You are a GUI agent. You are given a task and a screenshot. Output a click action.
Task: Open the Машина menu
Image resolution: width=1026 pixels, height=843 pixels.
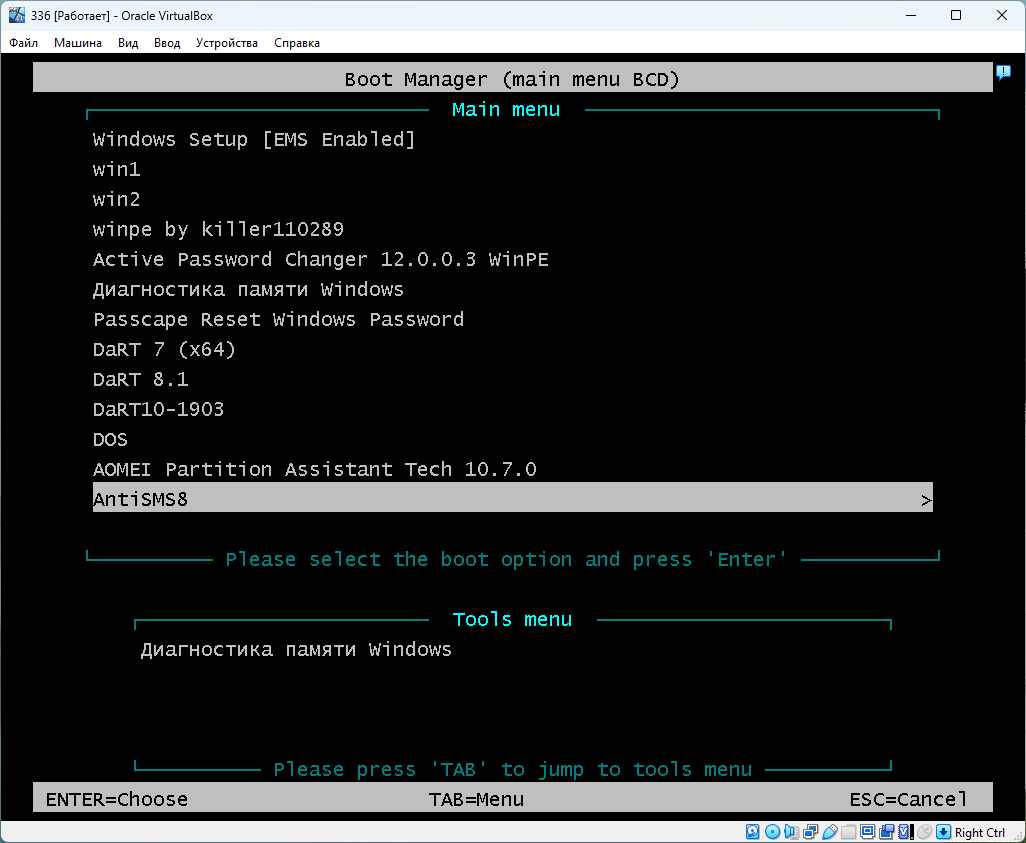[78, 43]
